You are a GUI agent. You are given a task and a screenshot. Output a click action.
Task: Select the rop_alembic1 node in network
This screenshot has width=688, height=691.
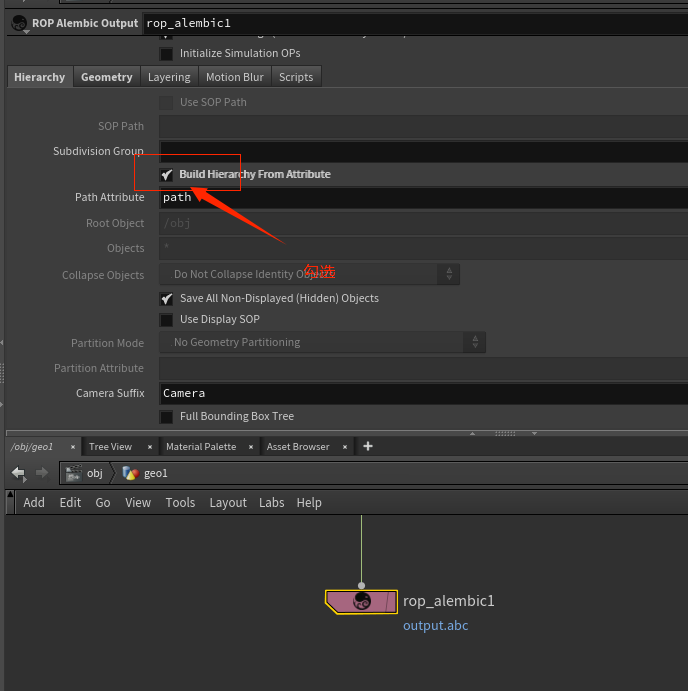coord(361,601)
